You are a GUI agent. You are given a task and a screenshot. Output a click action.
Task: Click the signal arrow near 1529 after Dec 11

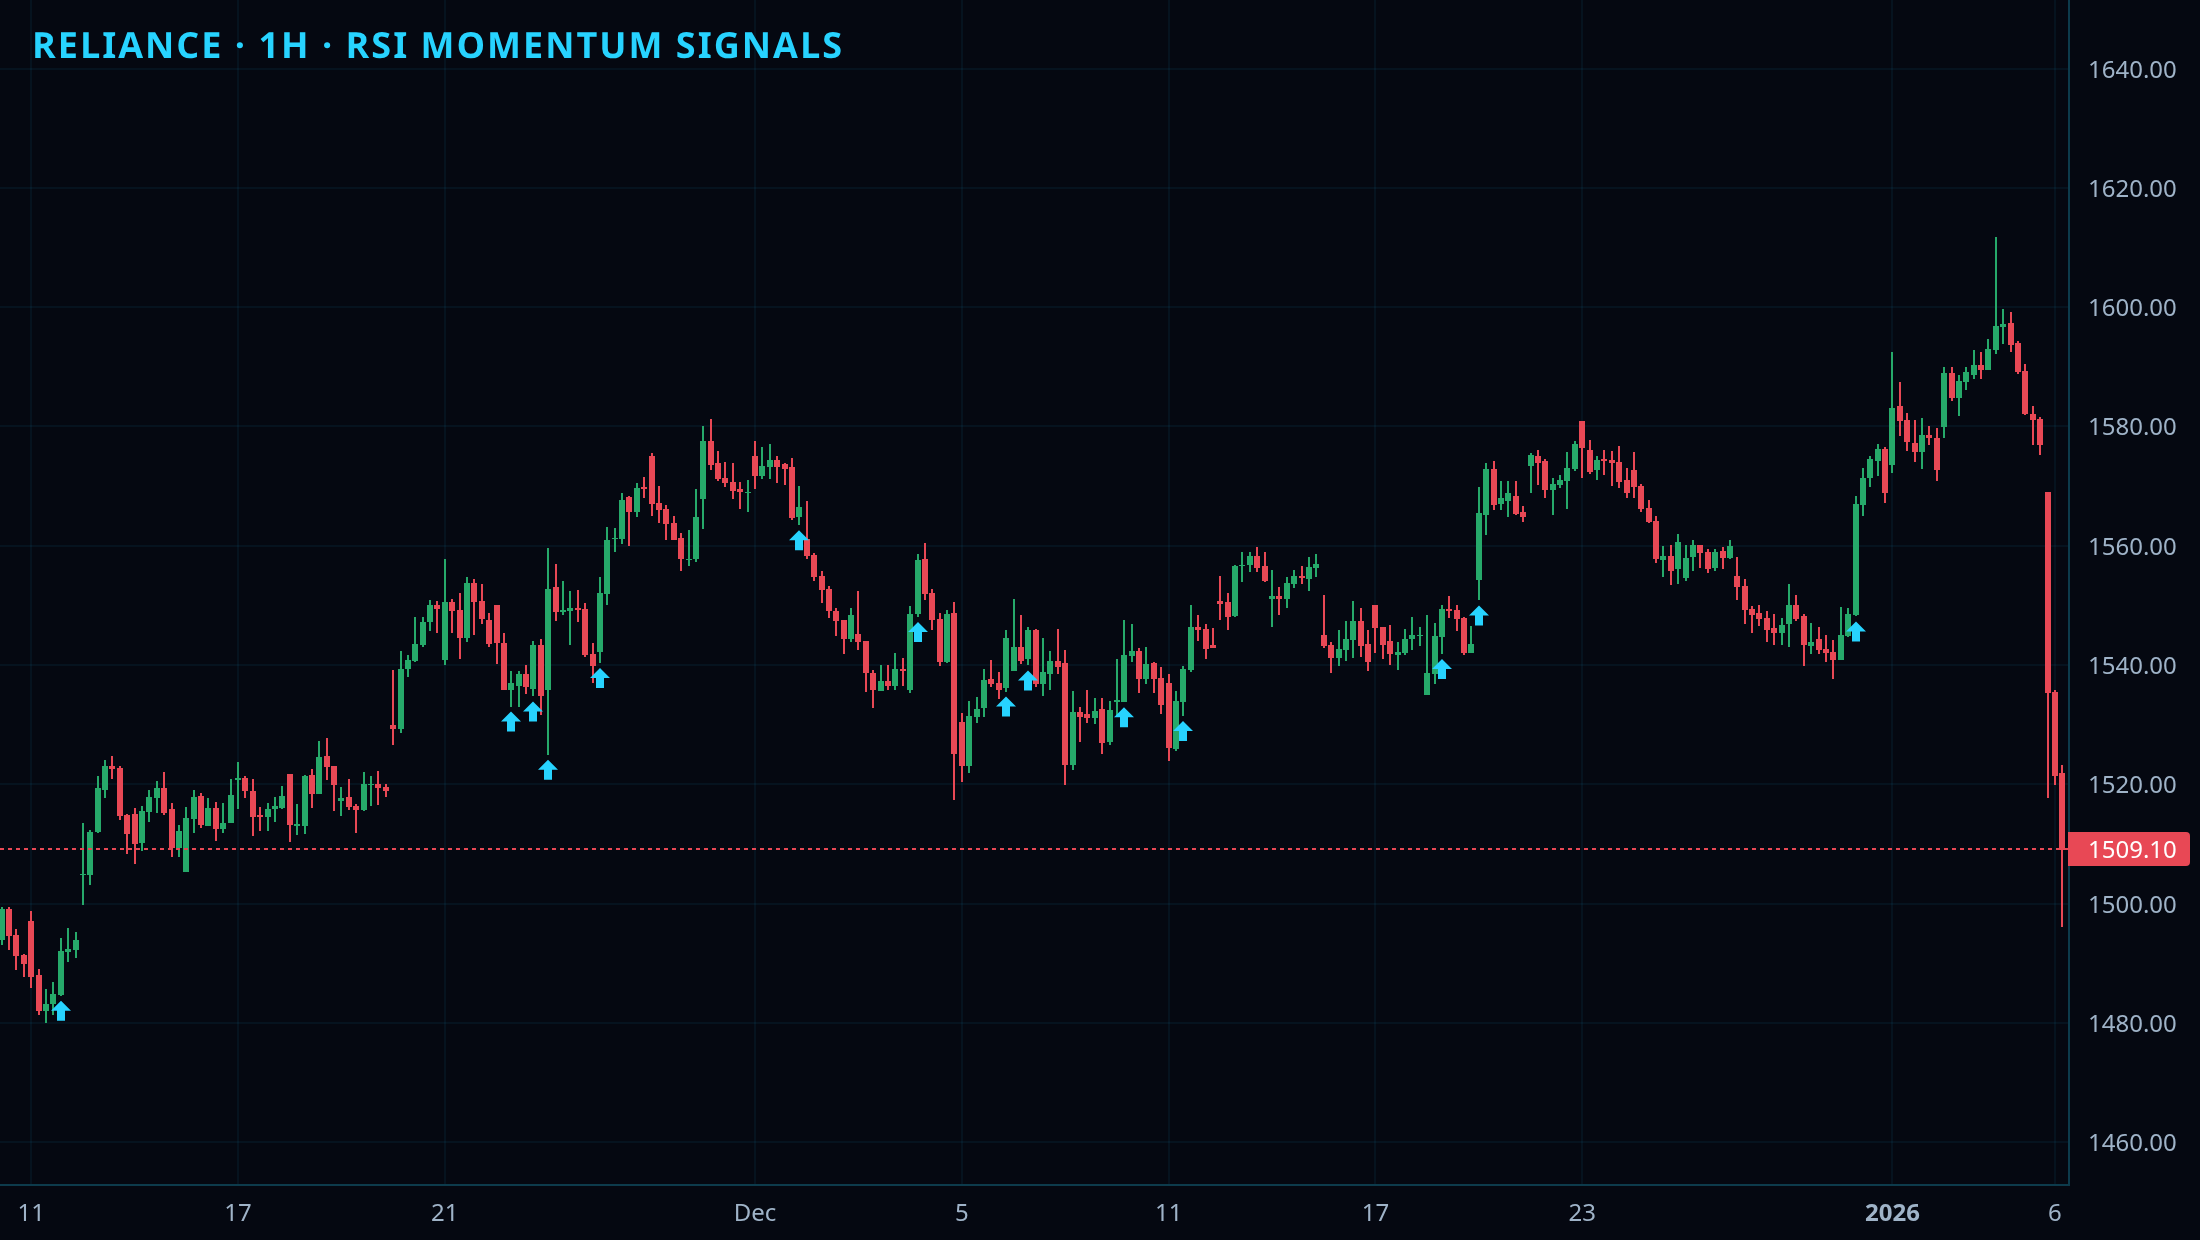coord(1183,731)
